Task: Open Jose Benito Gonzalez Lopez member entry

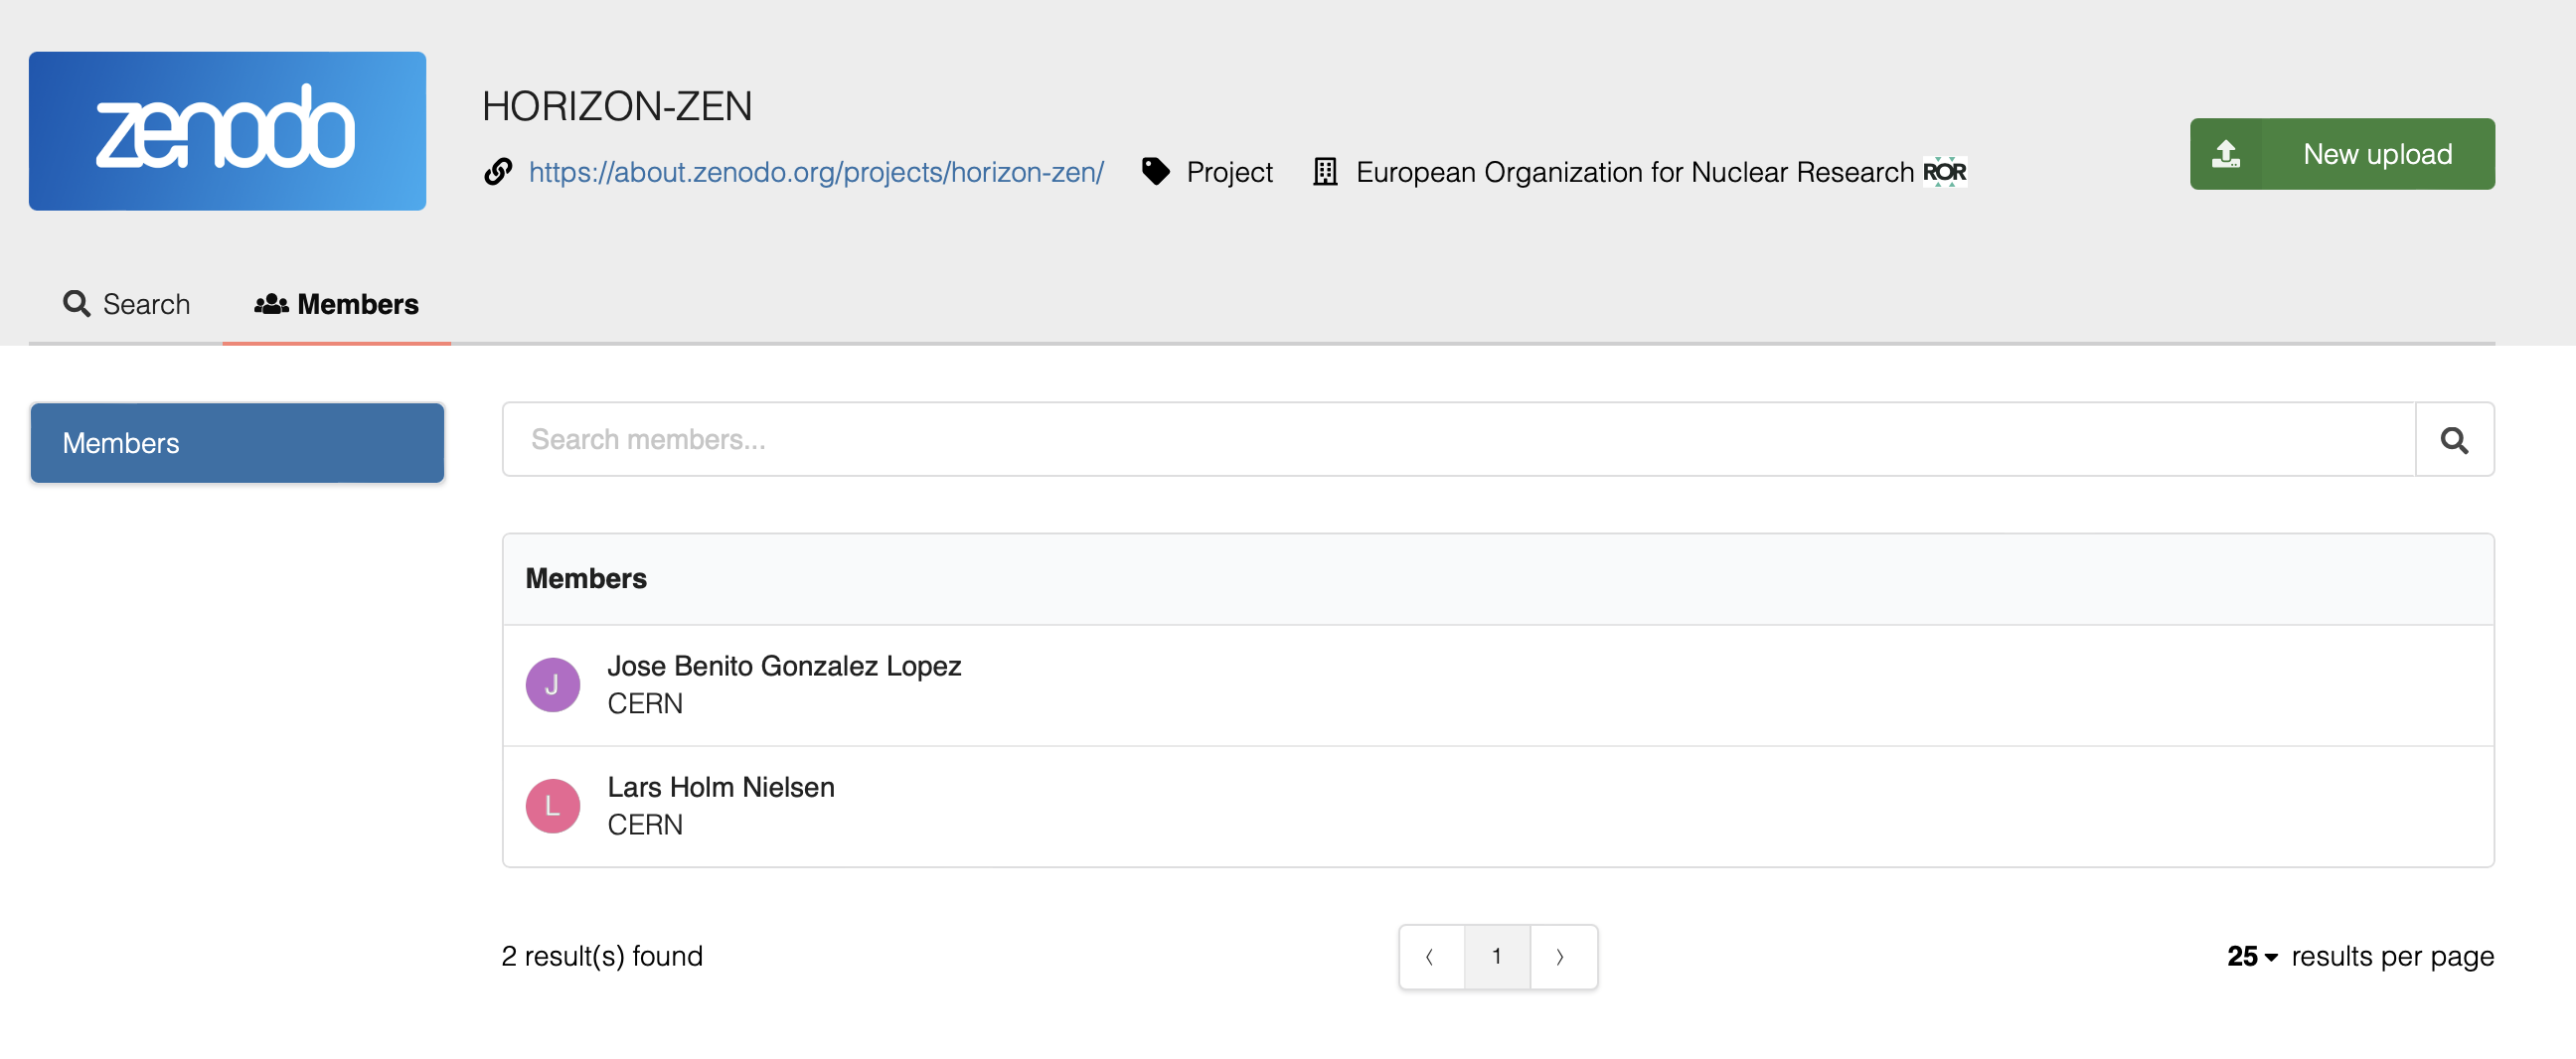Action: (x=784, y=666)
